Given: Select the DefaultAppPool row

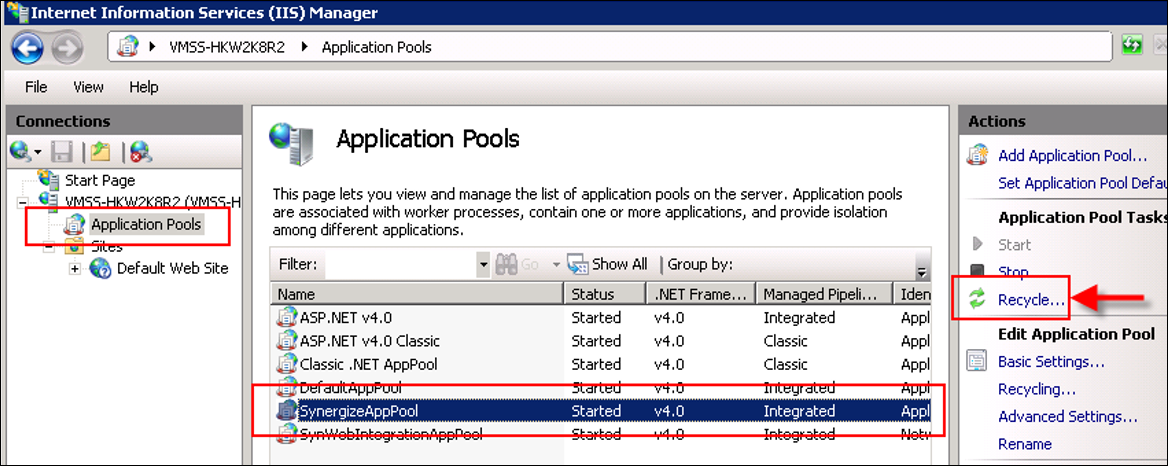Looking at the screenshot, I should [600, 388].
